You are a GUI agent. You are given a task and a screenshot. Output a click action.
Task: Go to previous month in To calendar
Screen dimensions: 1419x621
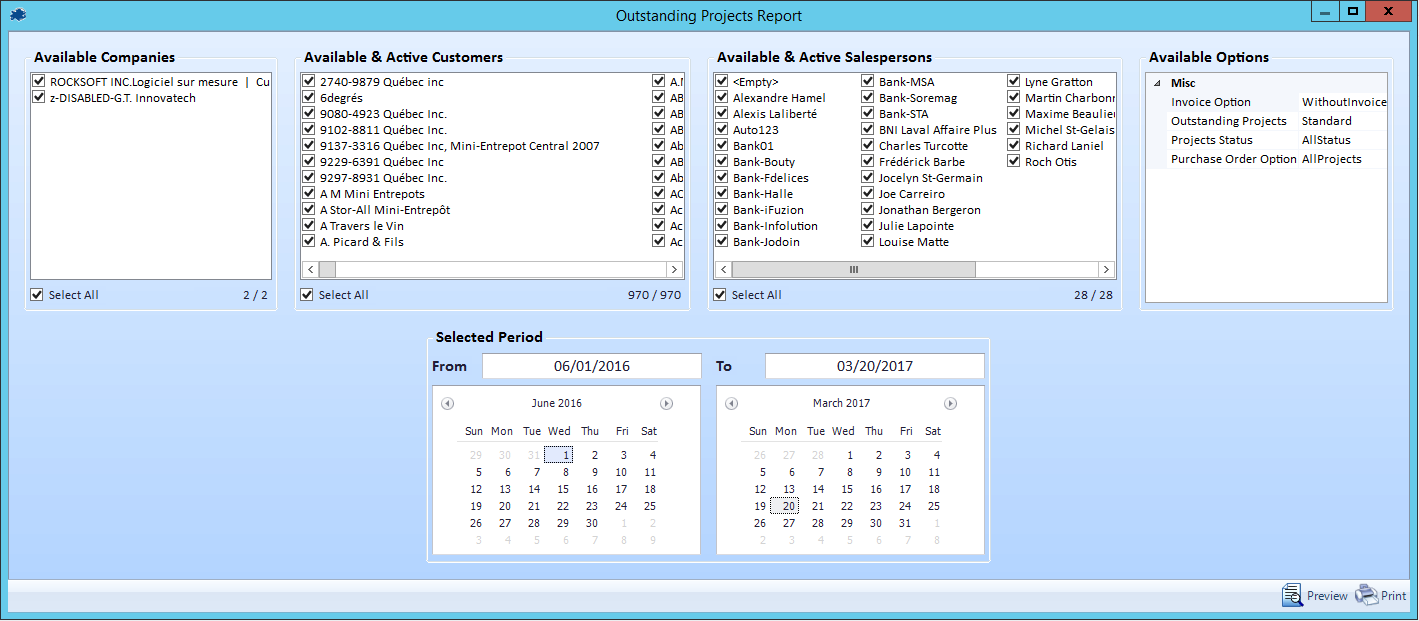[731, 404]
